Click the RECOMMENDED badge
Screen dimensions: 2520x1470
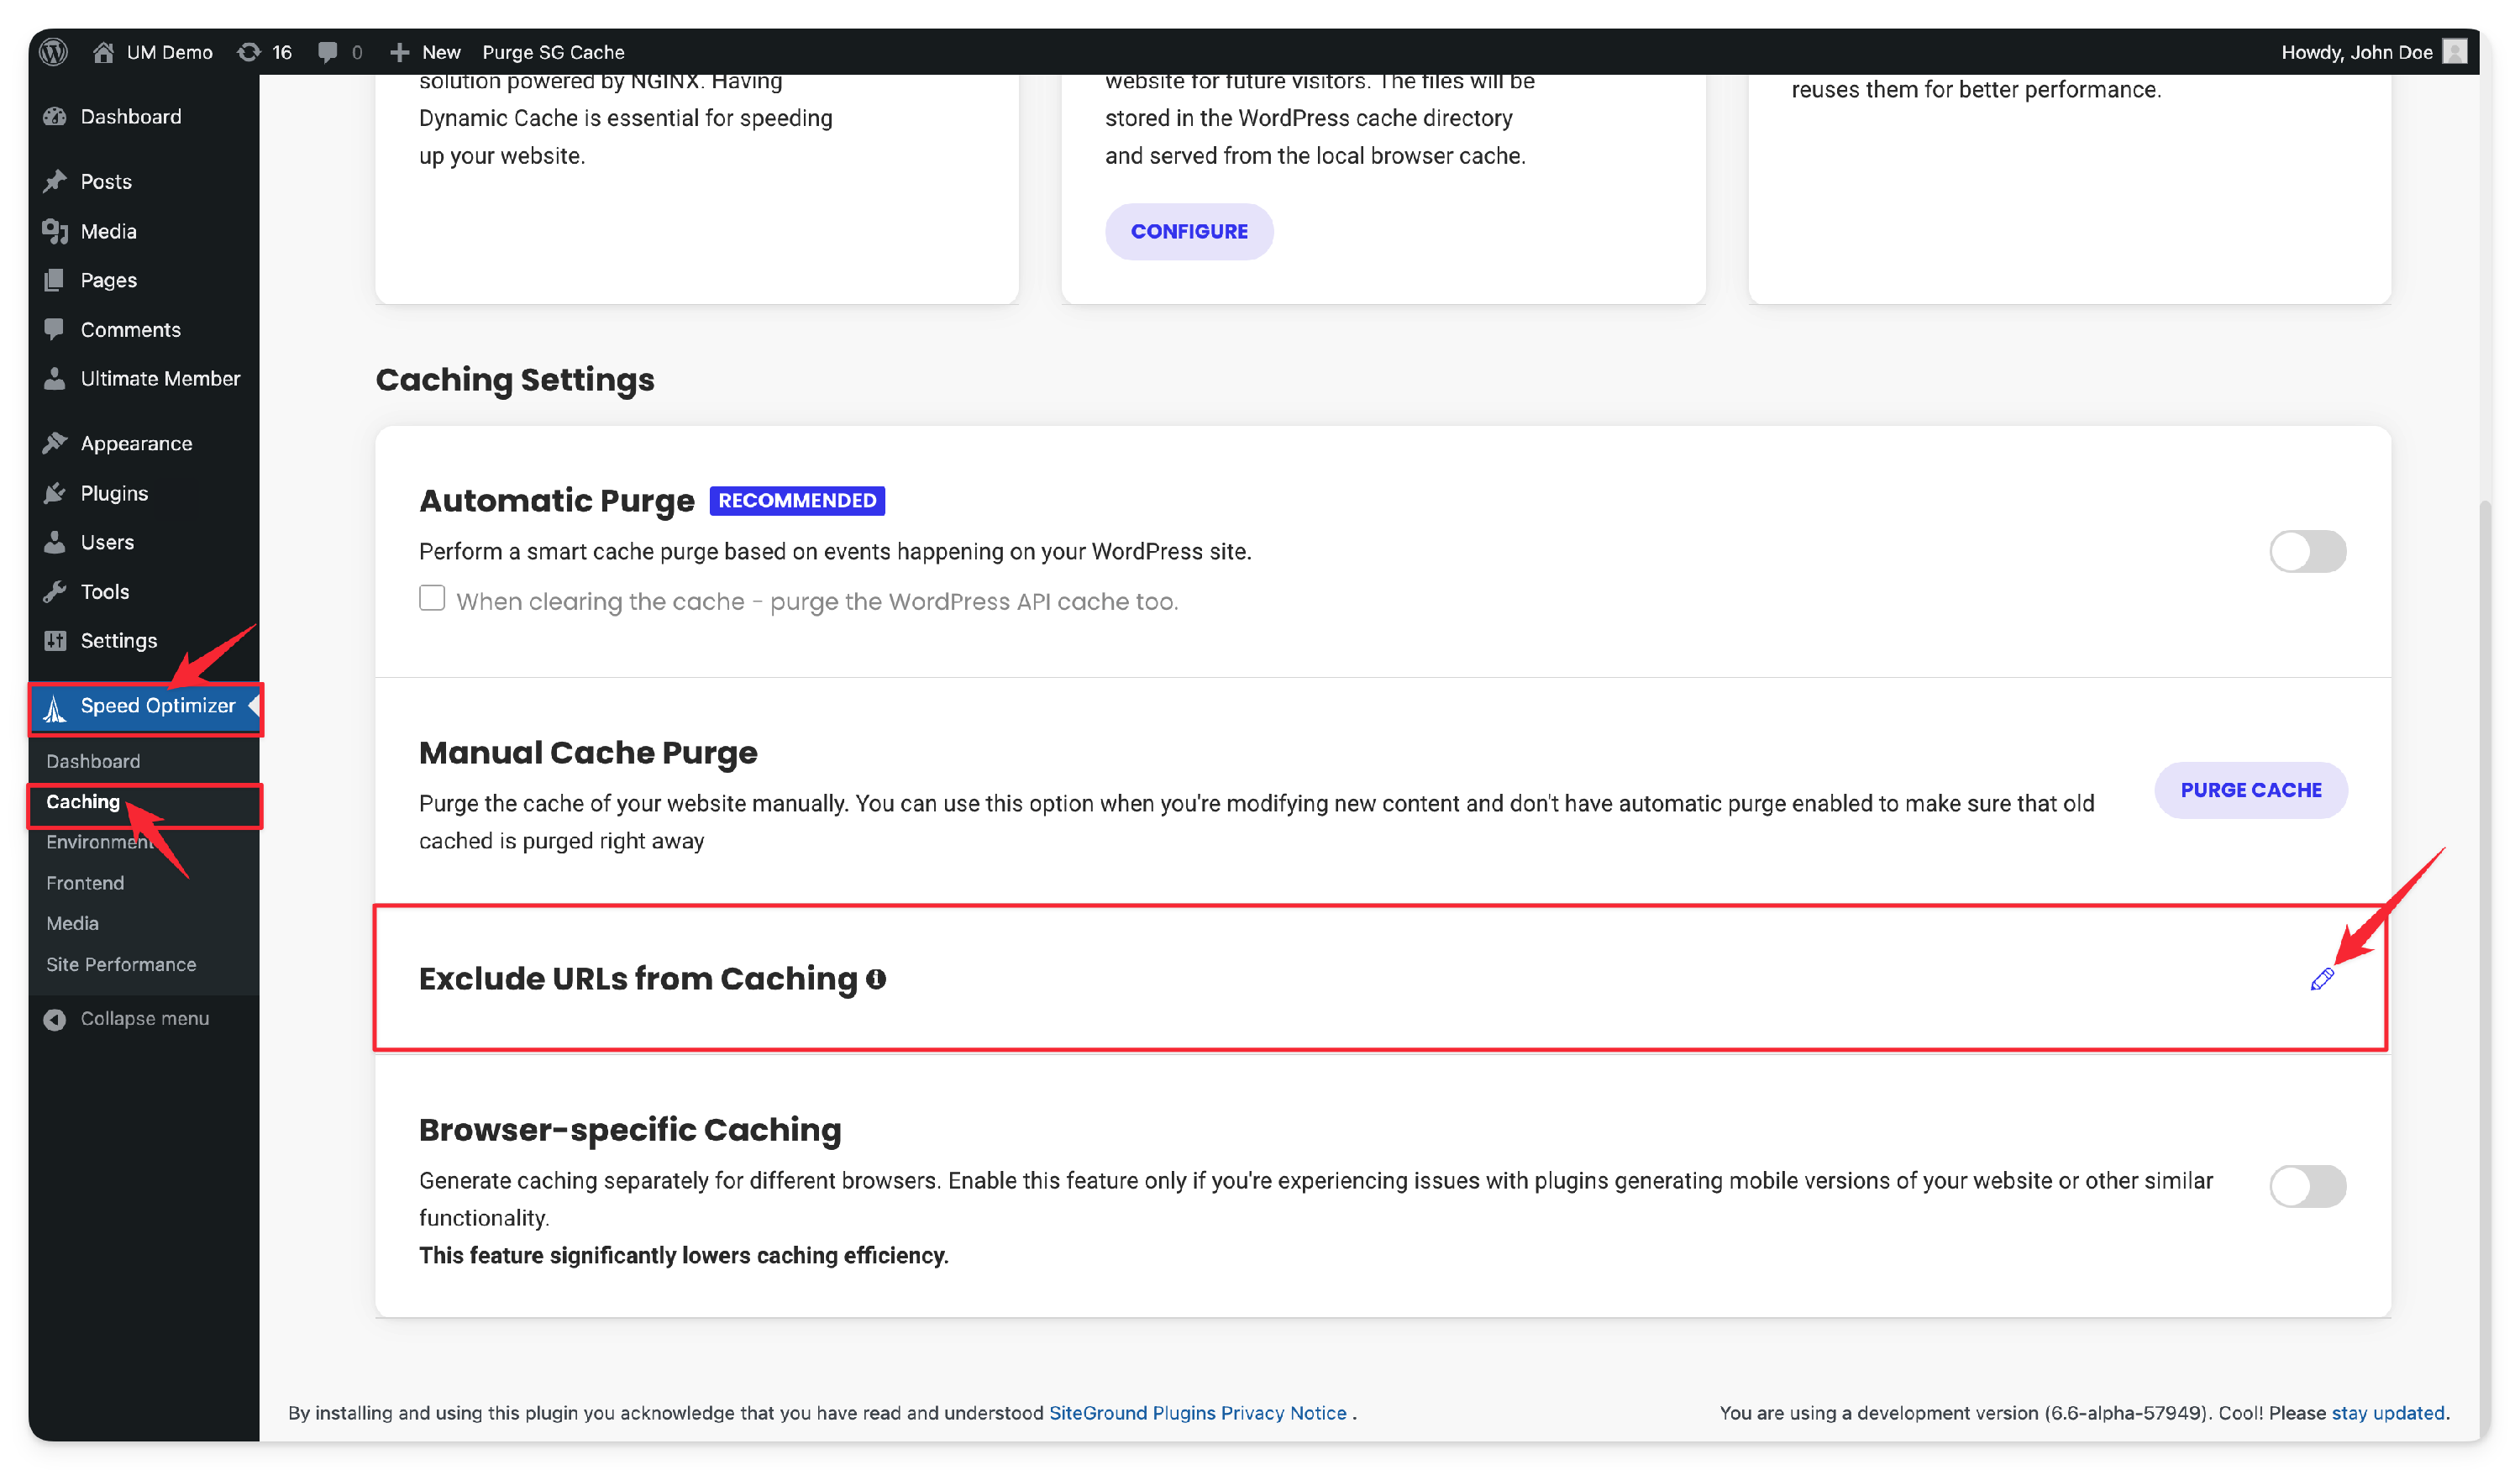coord(797,501)
